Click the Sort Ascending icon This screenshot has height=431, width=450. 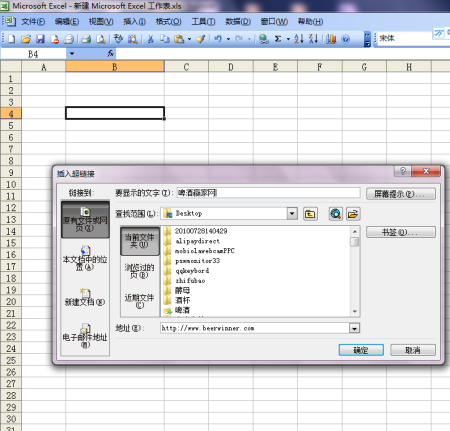pyautogui.click(x=299, y=39)
